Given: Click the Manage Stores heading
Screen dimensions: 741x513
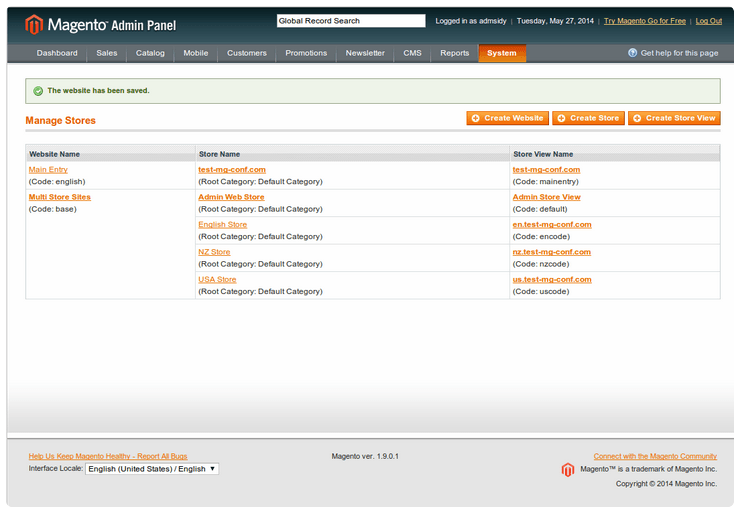Looking at the screenshot, I should (x=60, y=120).
